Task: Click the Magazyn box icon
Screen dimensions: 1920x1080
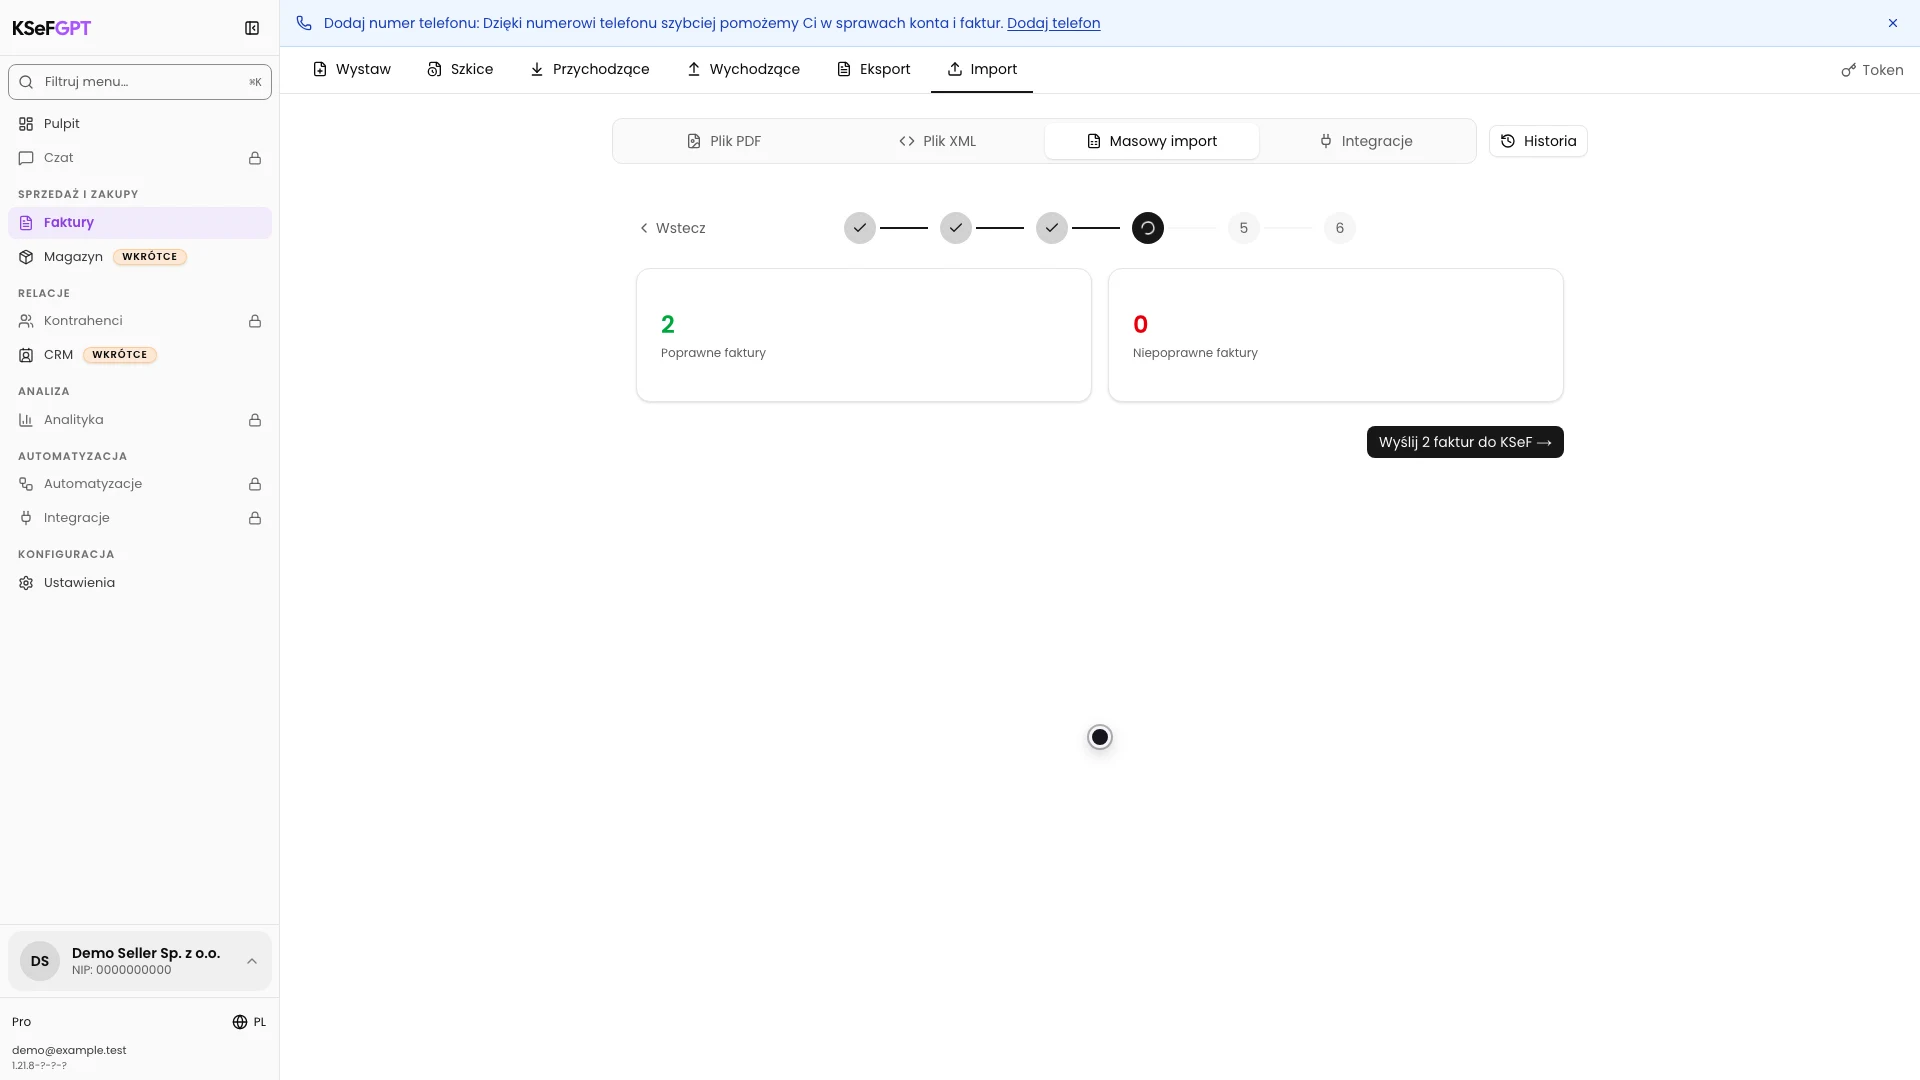Action: click(x=26, y=257)
